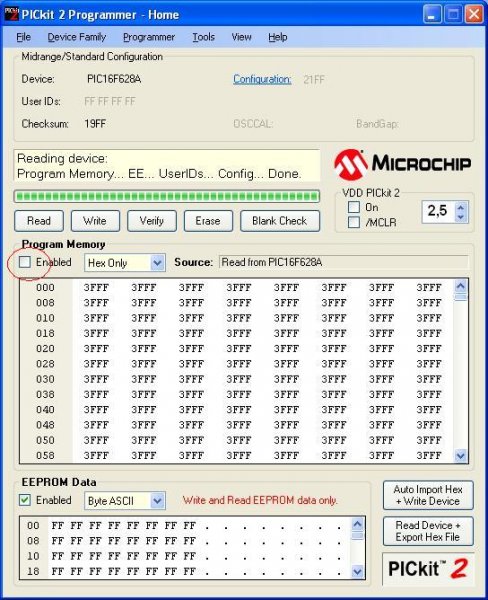The width and height of the screenshot is (488, 600).
Task: Click the Checksum value 19FF
Action: (95, 124)
